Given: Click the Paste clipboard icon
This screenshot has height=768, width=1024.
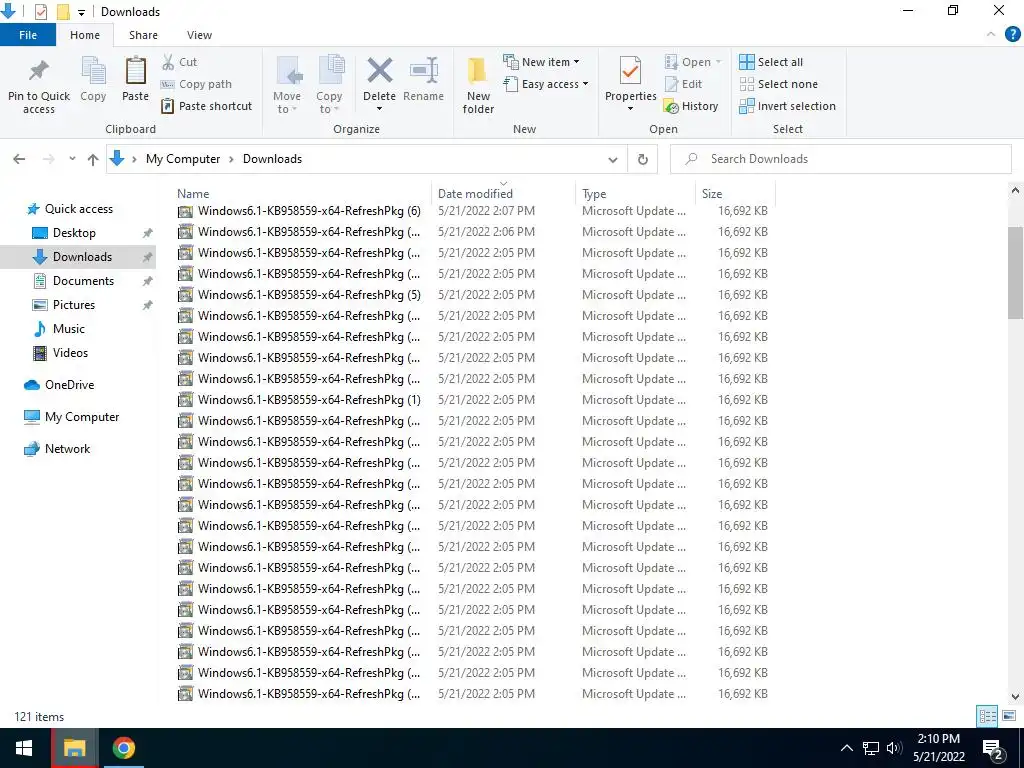Looking at the screenshot, I should (135, 71).
